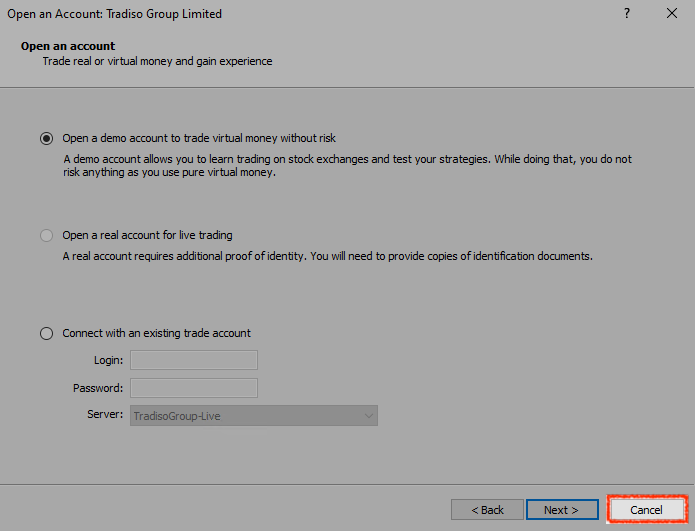Click the label 'Connect with an existing trade account'
The height and width of the screenshot is (531, 695).
pyautogui.click(x=156, y=333)
